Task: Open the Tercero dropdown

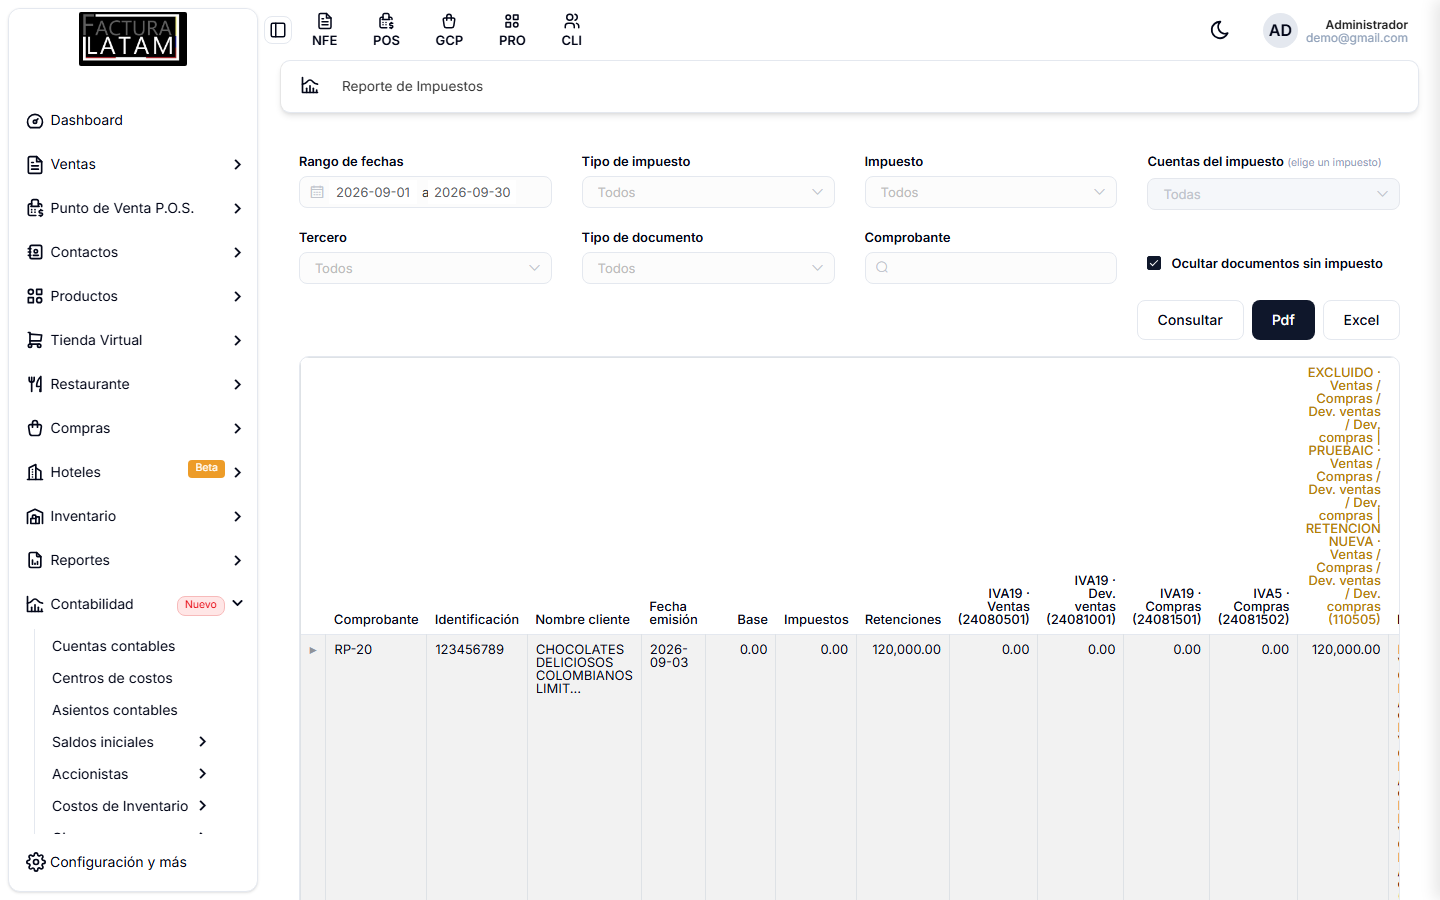Action: click(425, 268)
